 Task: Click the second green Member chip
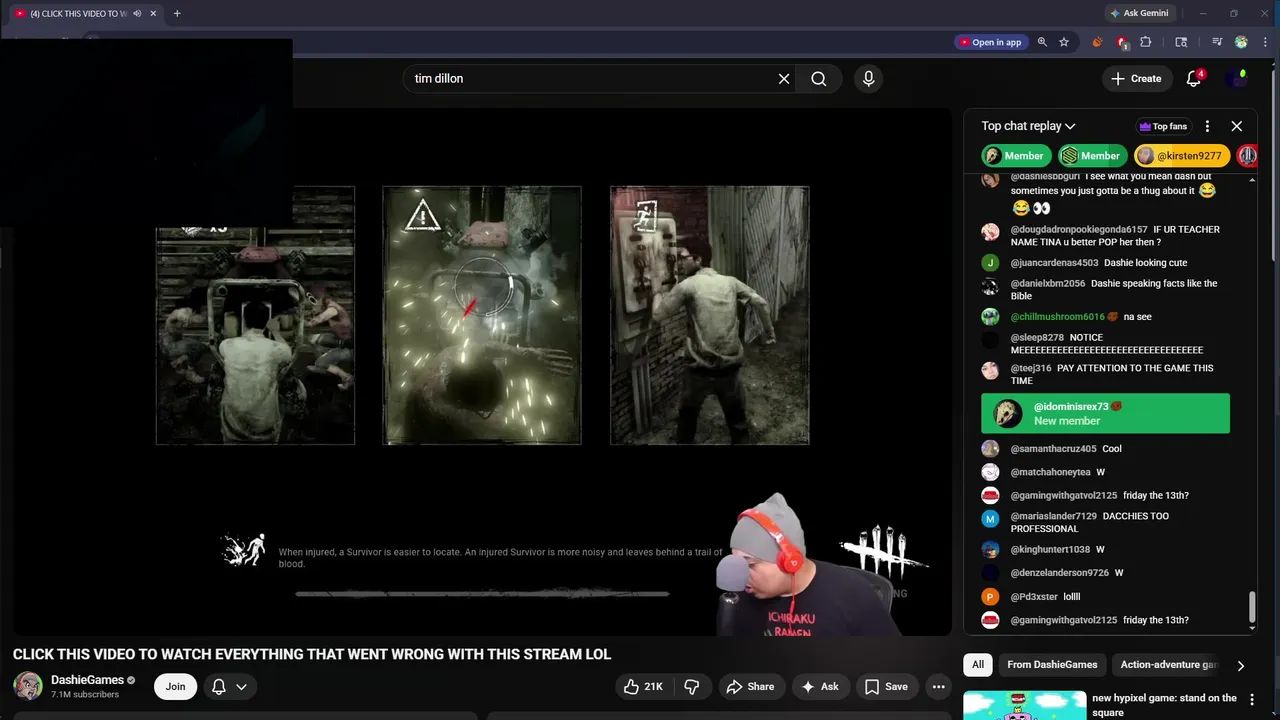[1092, 156]
